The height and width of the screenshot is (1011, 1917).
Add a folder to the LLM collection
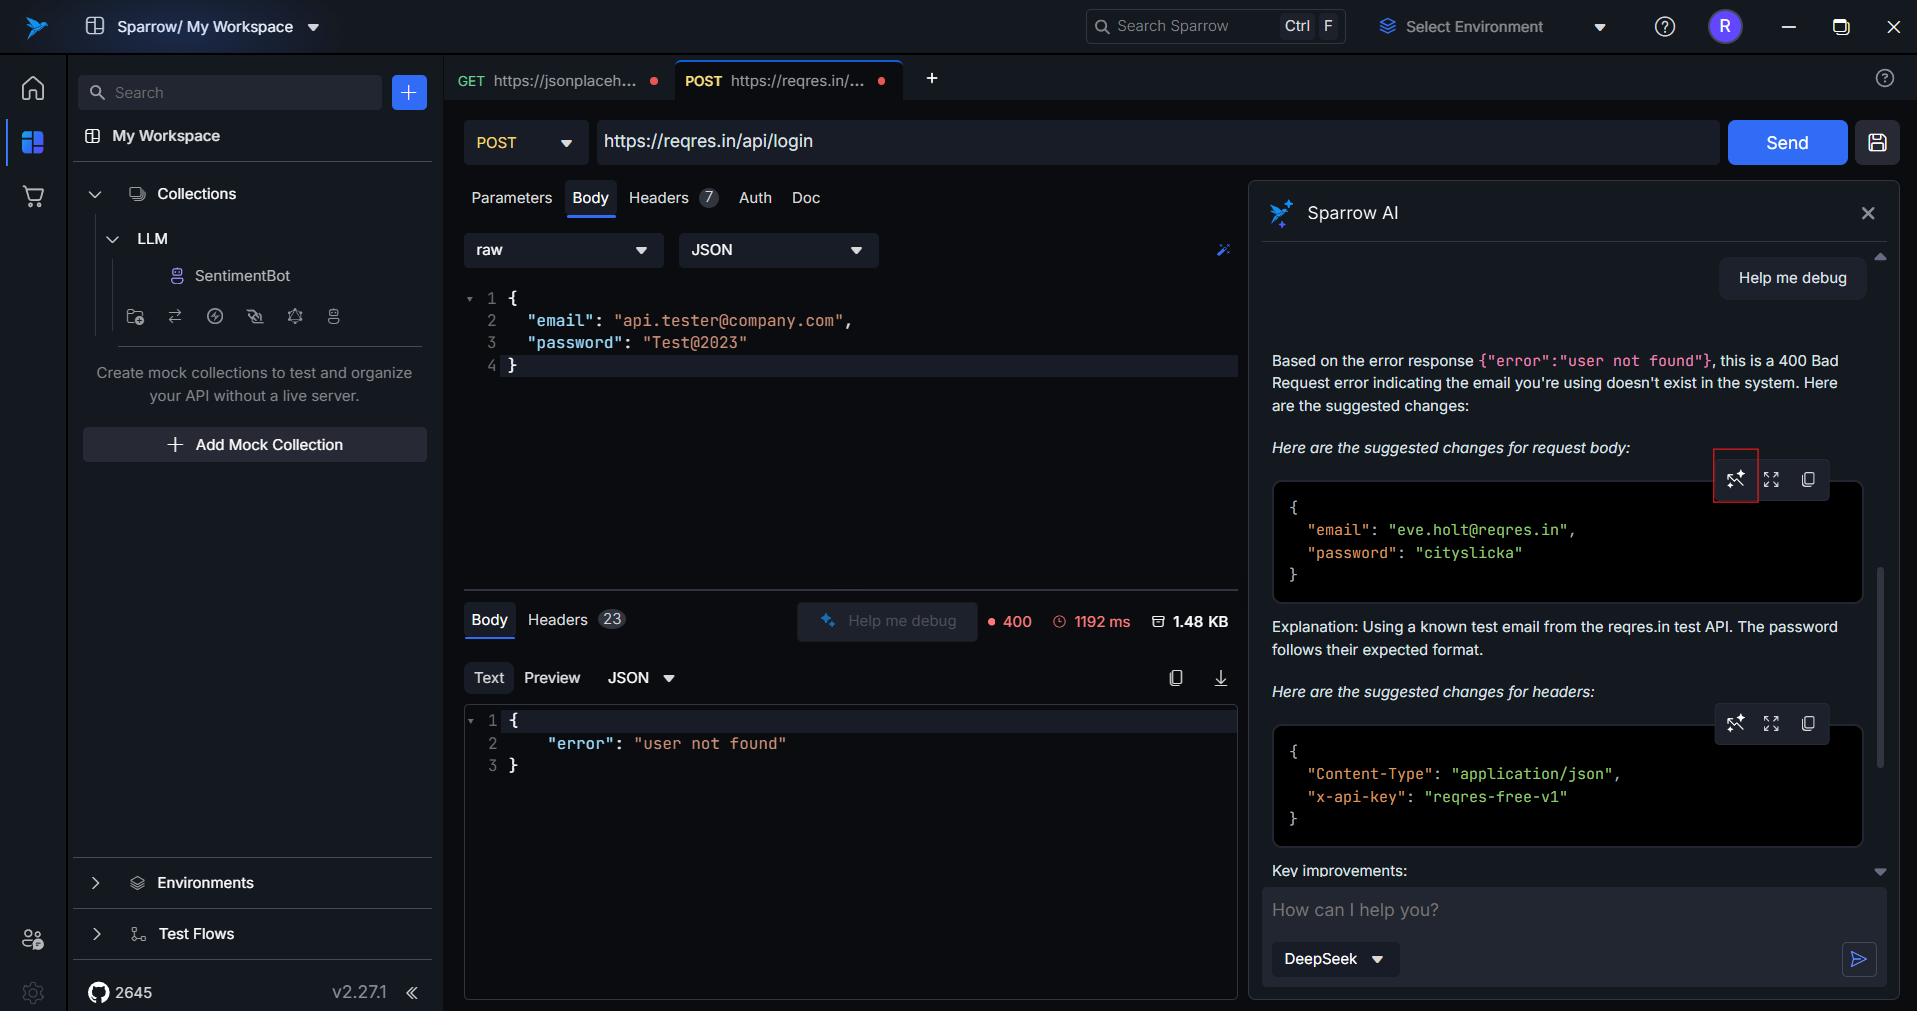(135, 316)
